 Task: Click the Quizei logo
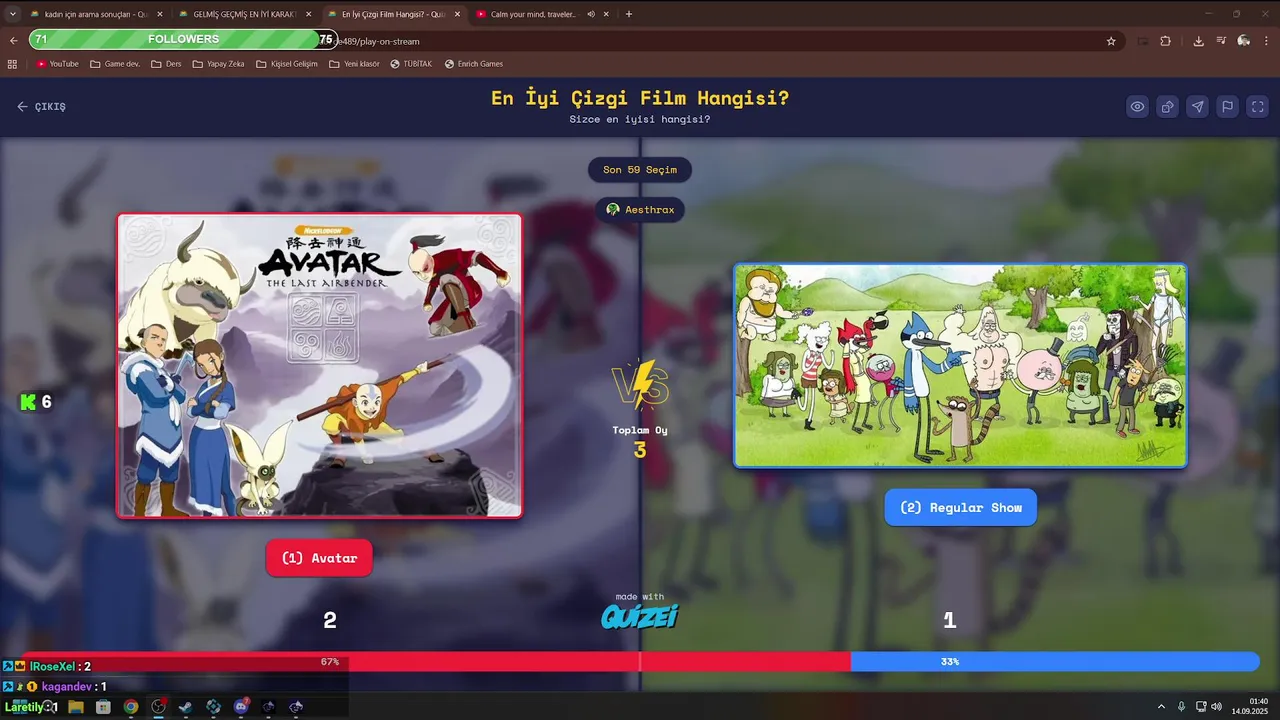pos(640,616)
